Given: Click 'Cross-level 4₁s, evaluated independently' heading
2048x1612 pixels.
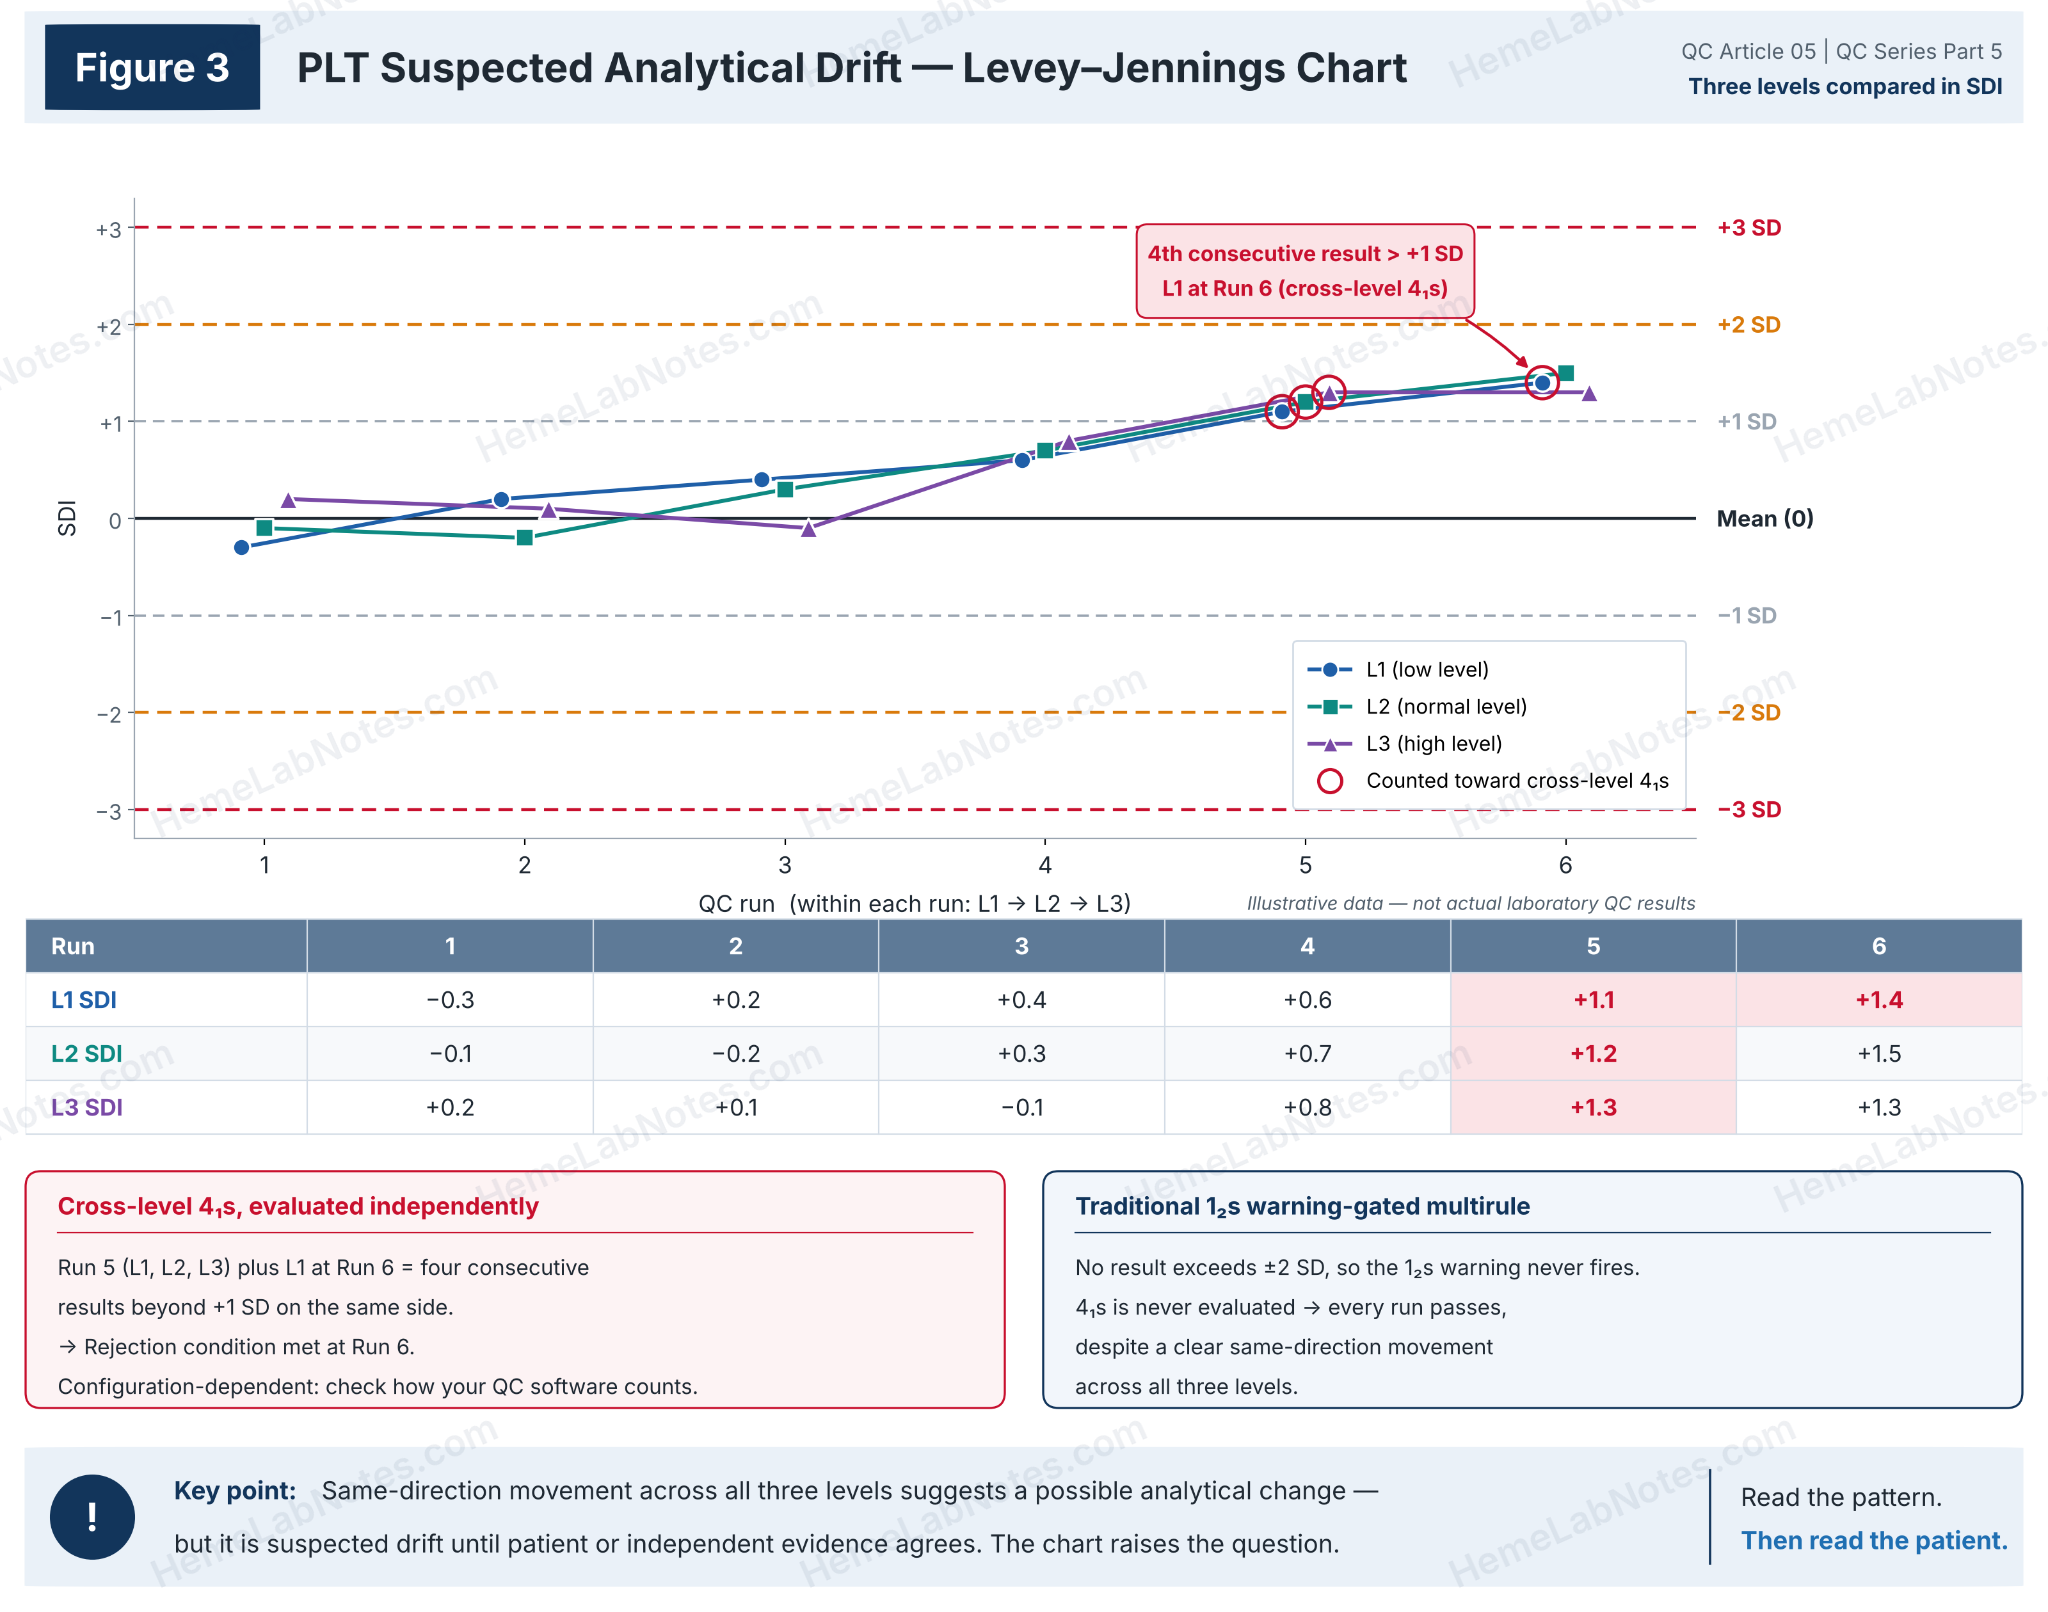Looking at the screenshot, I should tap(298, 1207).
